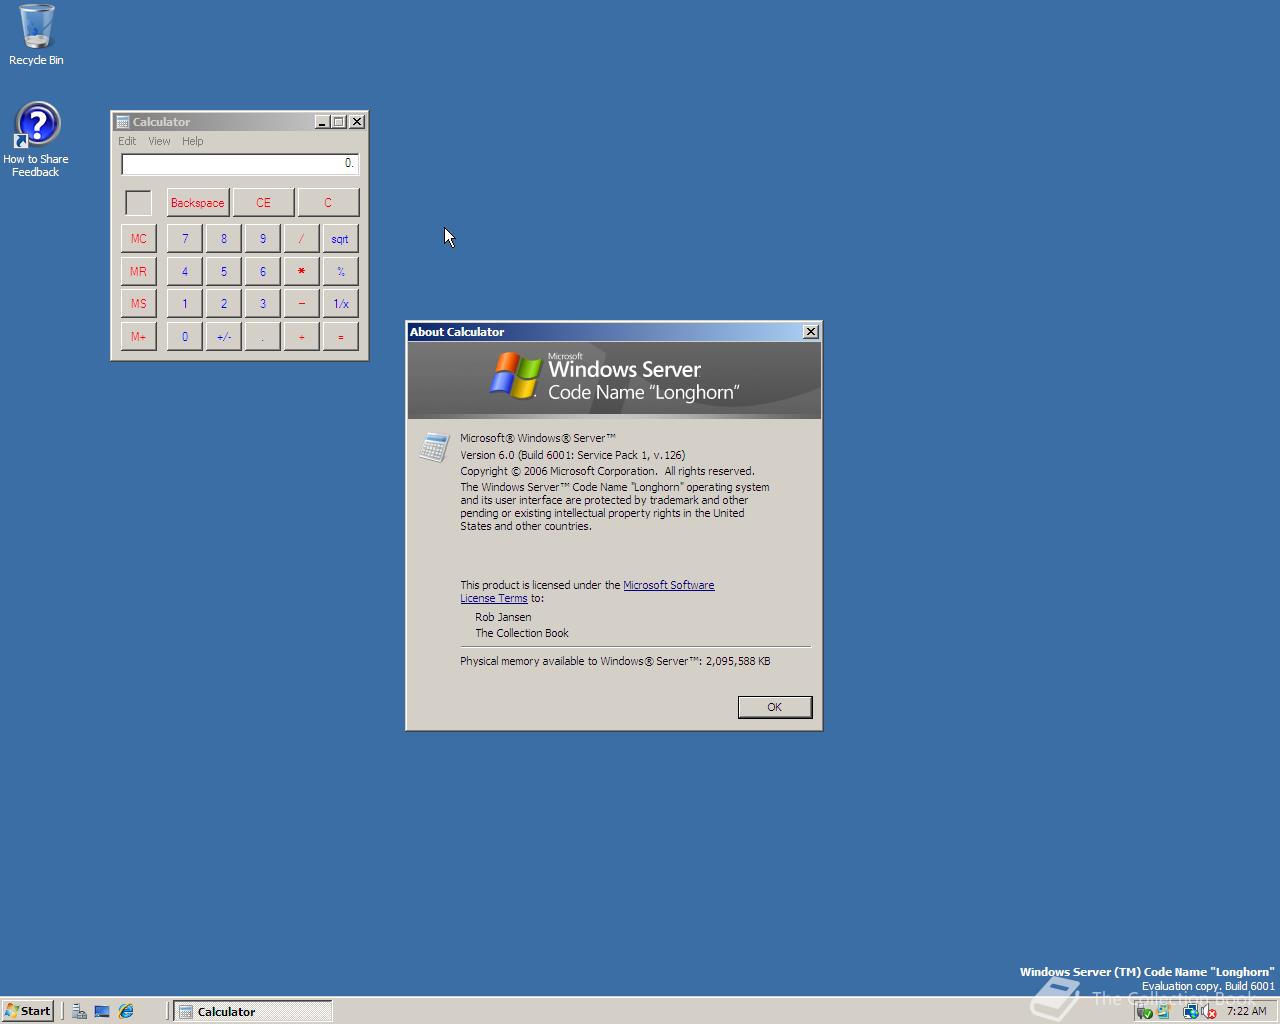Click digit 0 on calculator
Screen dimensions: 1280x1024
pos(184,336)
